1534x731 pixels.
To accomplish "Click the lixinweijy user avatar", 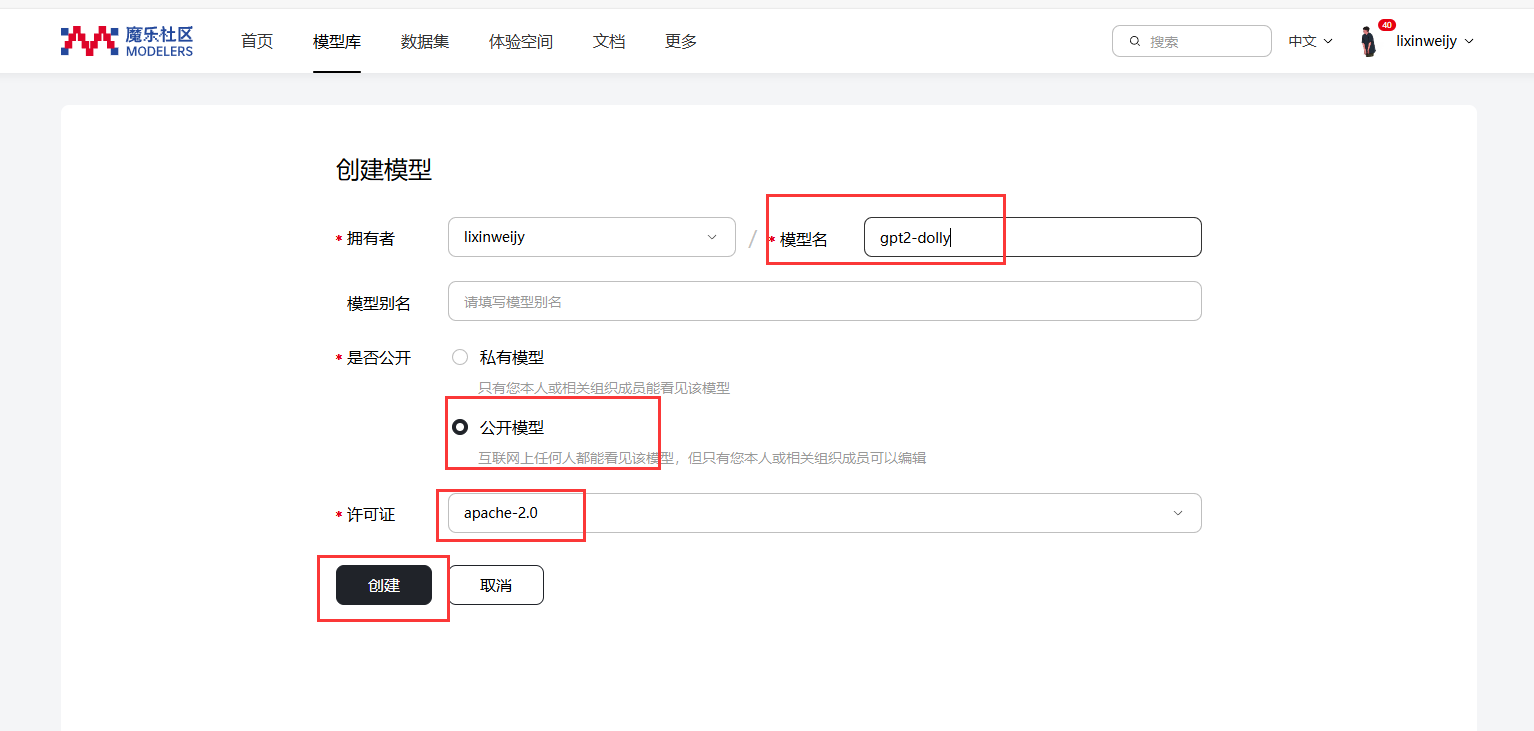I will [x=1368, y=43].
